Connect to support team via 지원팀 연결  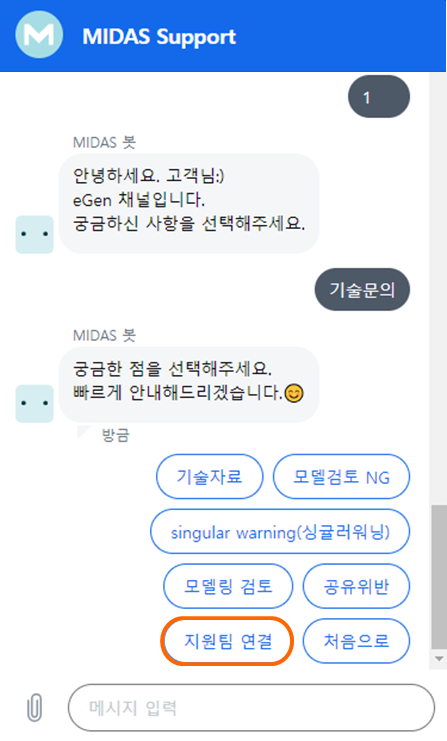point(227,641)
